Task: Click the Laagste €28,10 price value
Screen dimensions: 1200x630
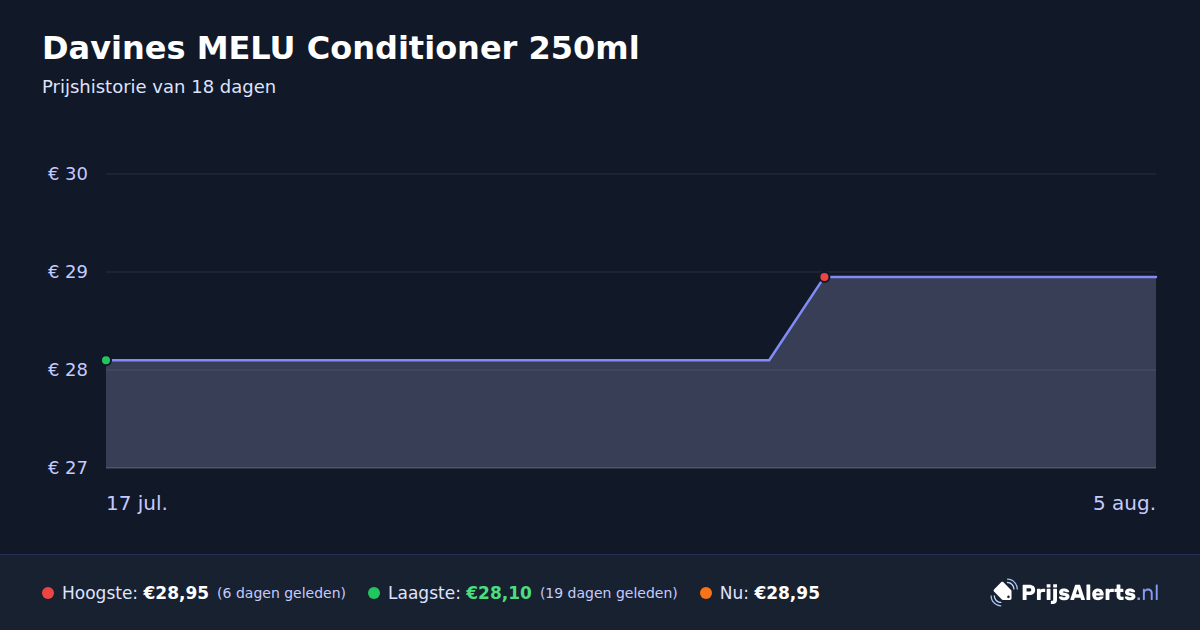Action: 499,593
